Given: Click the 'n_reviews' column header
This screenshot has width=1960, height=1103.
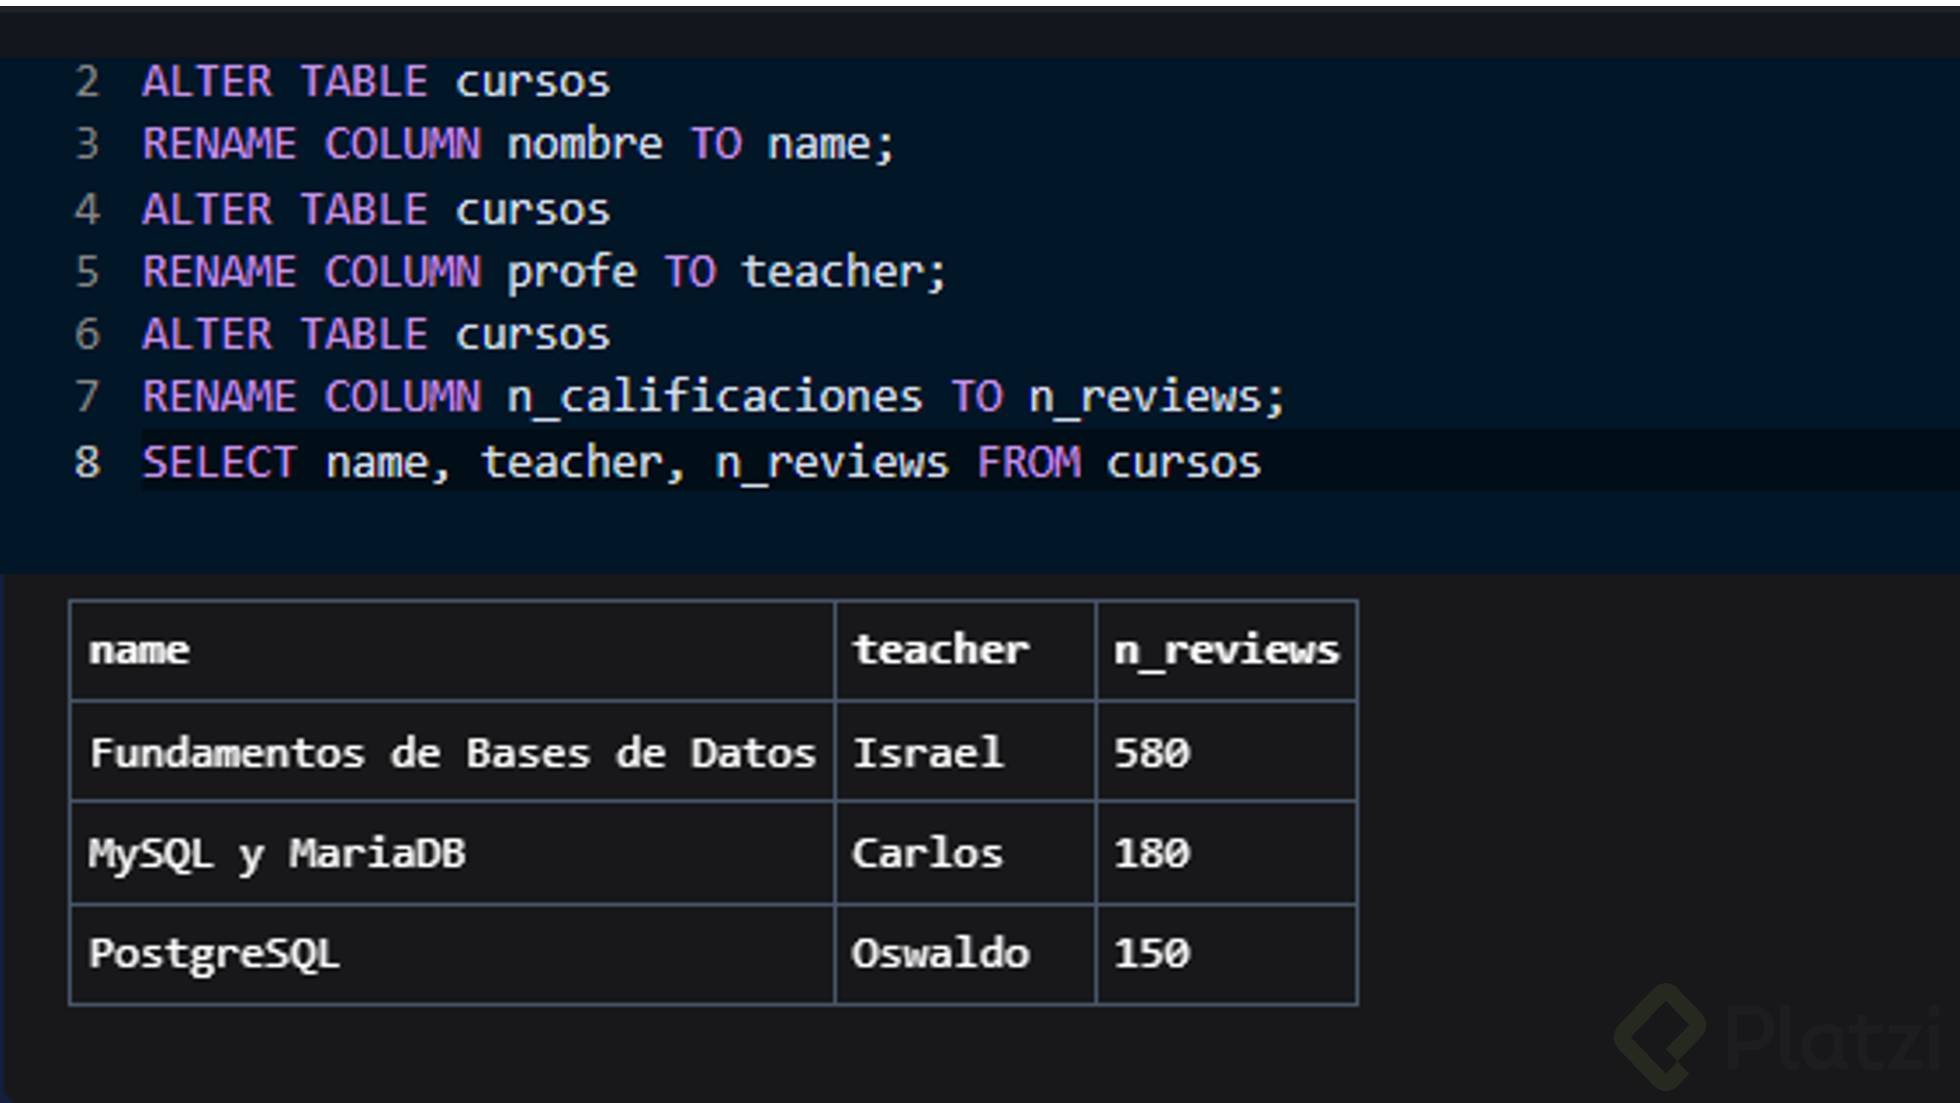Looking at the screenshot, I should [x=1226, y=651].
